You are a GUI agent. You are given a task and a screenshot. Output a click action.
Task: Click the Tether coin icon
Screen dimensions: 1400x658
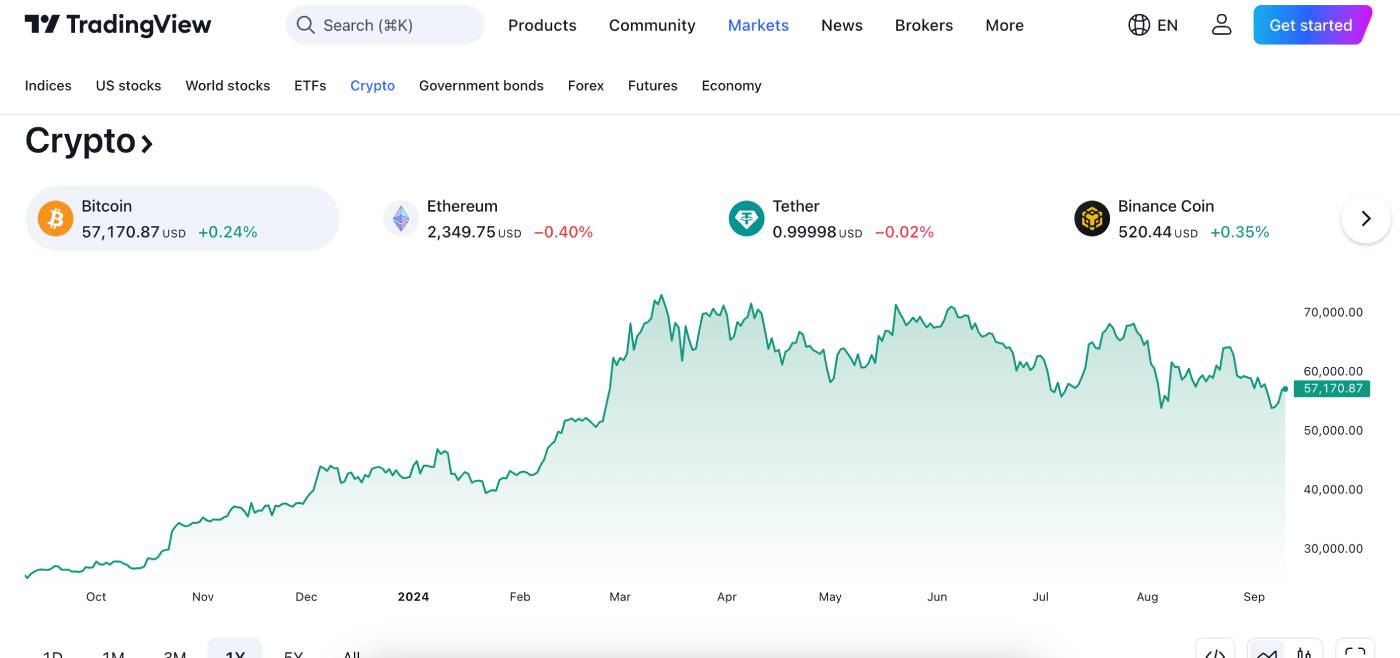pyautogui.click(x=746, y=218)
